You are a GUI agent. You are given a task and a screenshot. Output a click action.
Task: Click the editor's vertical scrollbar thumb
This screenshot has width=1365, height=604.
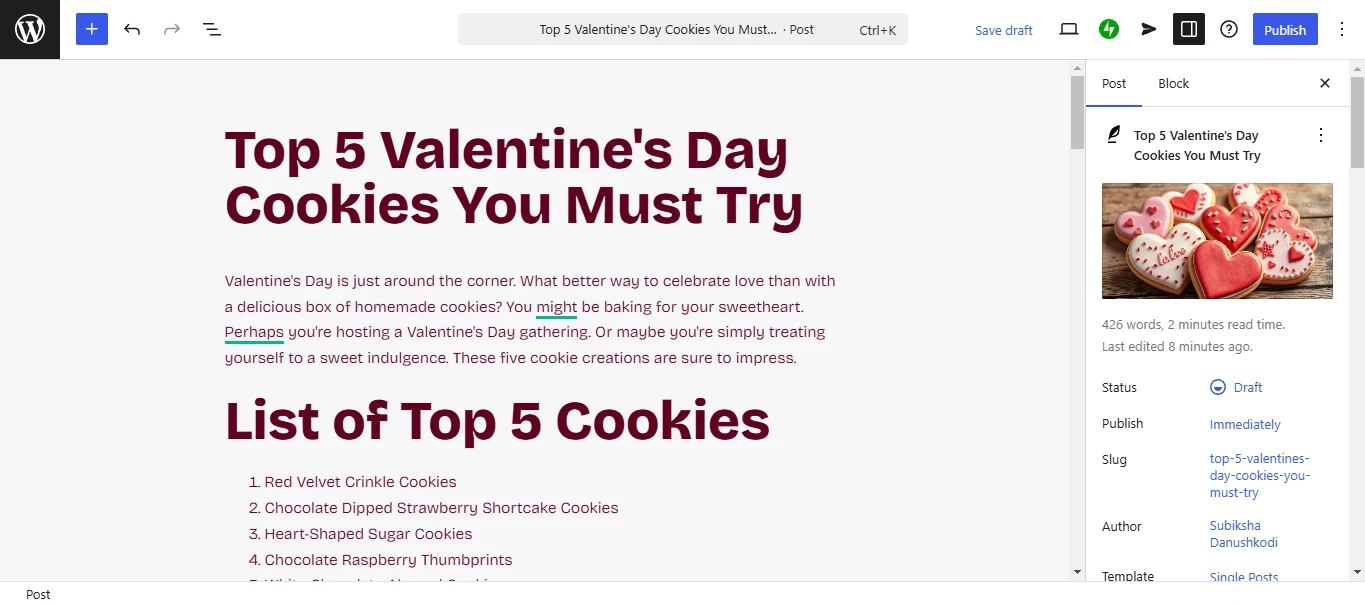tap(1077, 110)
